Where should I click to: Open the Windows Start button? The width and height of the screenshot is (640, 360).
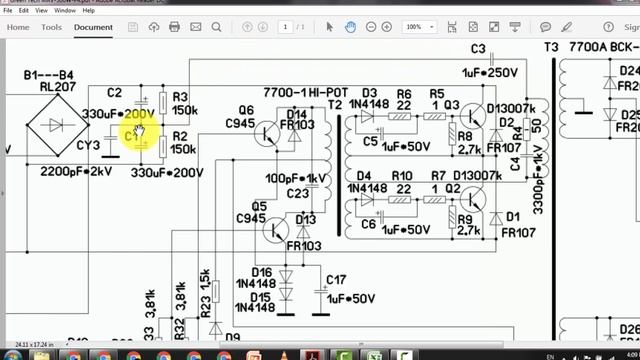pos(12,355)
